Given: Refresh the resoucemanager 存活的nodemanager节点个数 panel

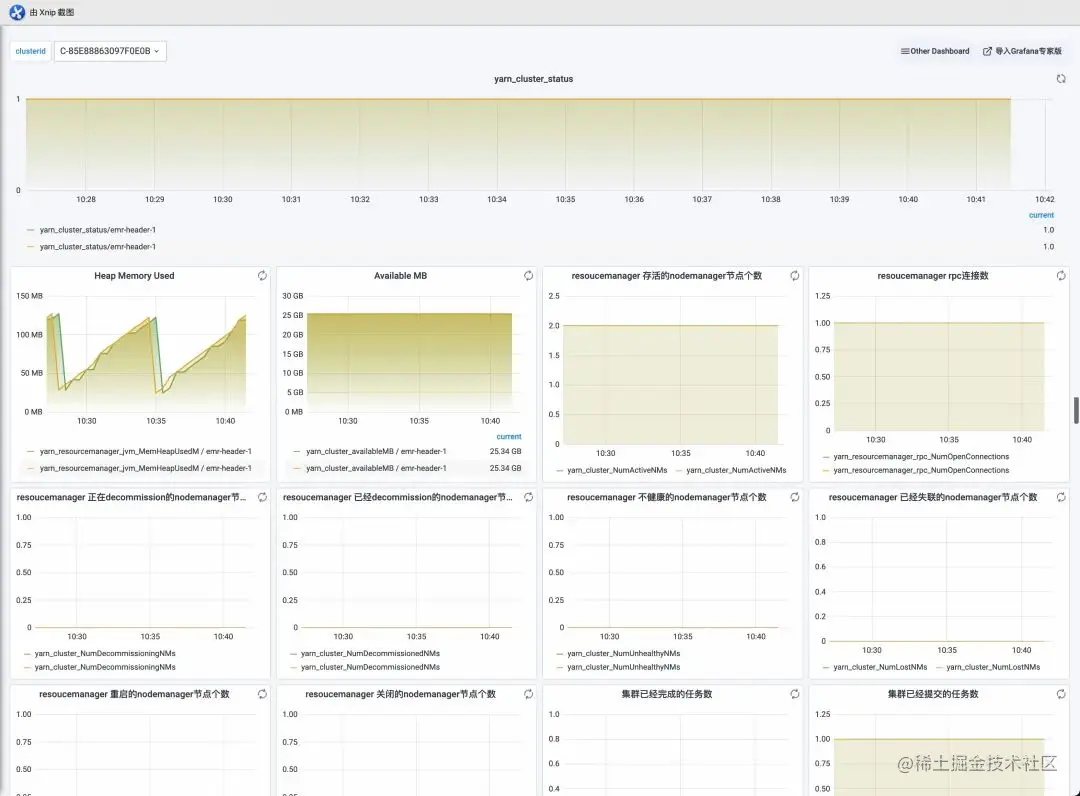Looking at the screenshot, I should 795,275.
